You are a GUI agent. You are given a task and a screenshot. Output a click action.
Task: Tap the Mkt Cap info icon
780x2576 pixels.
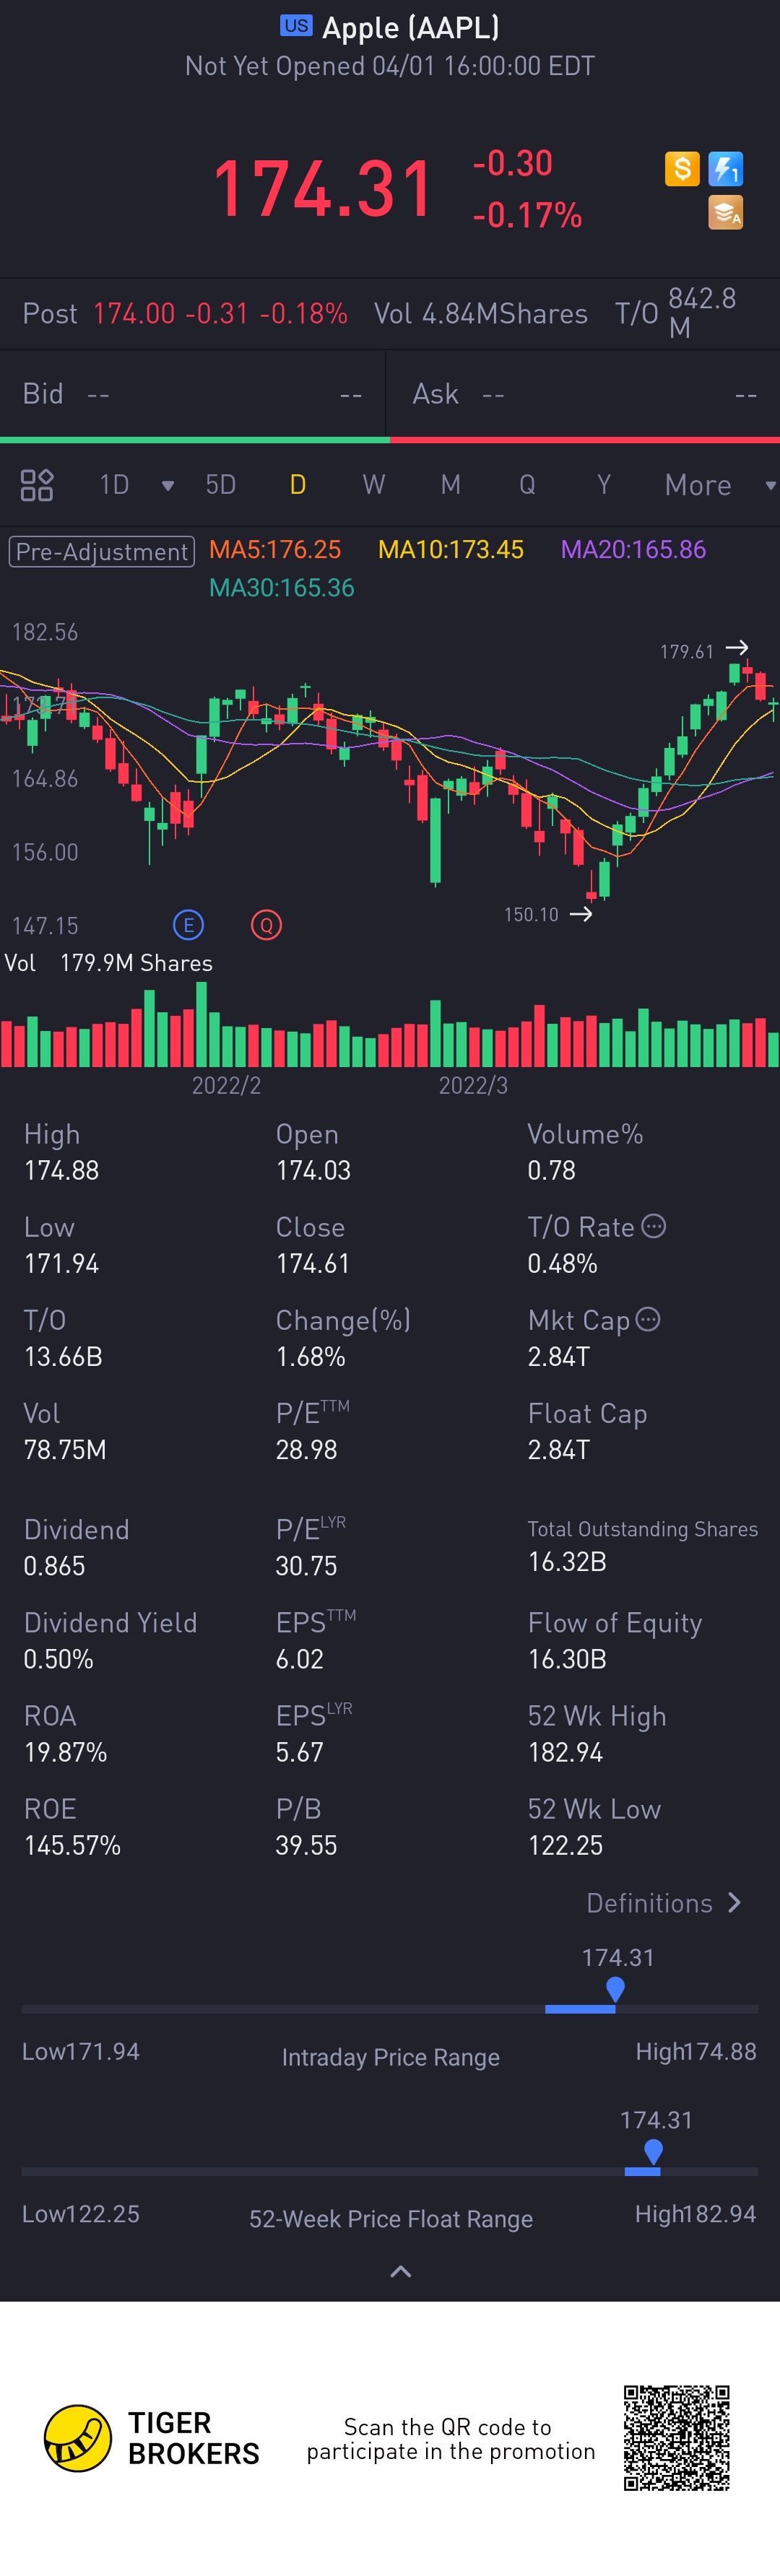(648, 1319)
